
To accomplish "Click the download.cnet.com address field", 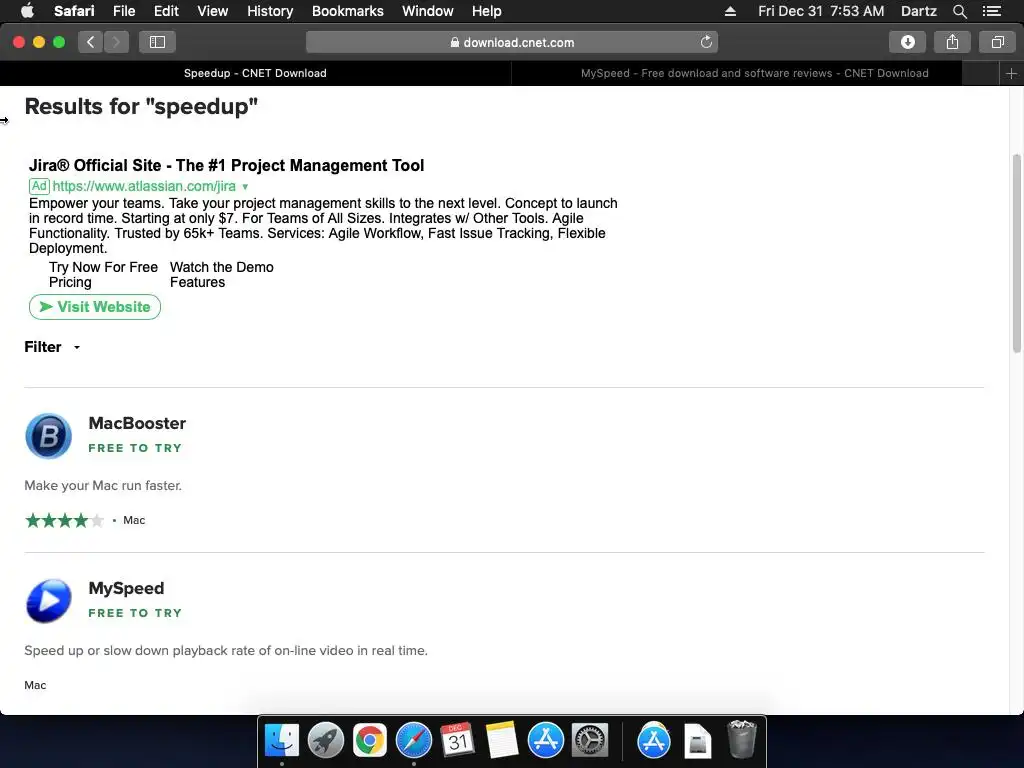I will coord(512,42).
